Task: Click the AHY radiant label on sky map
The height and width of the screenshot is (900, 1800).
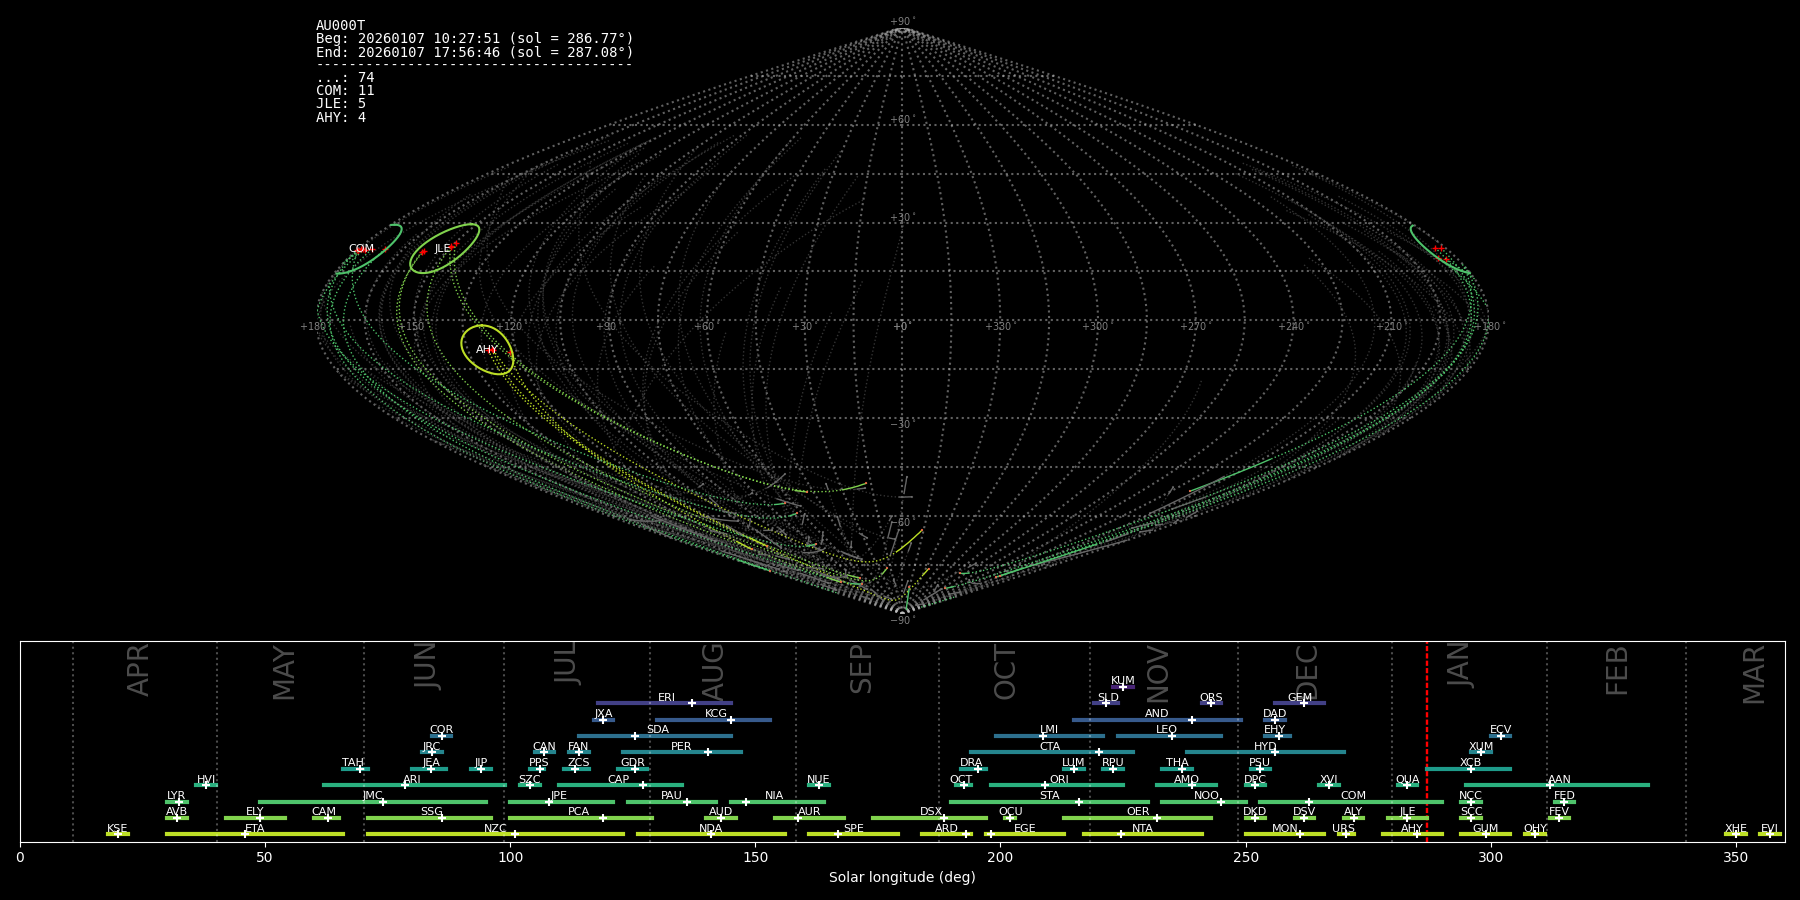Action: pos(486,350)
